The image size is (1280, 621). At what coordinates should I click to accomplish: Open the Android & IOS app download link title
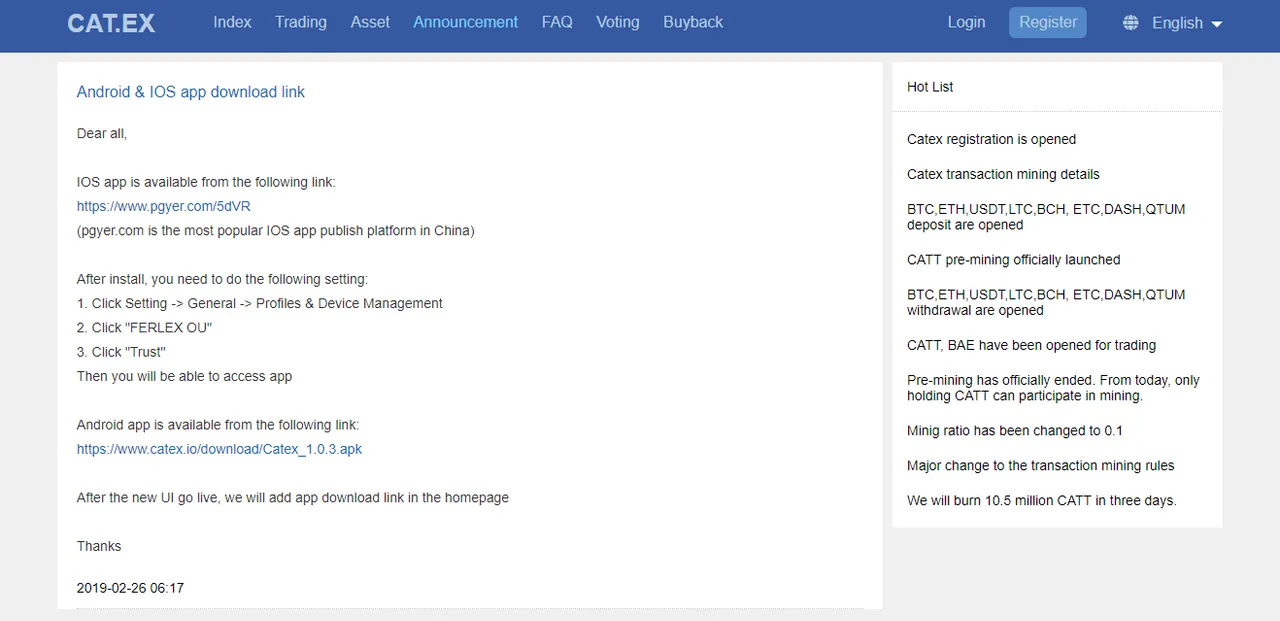coord(191,92)
